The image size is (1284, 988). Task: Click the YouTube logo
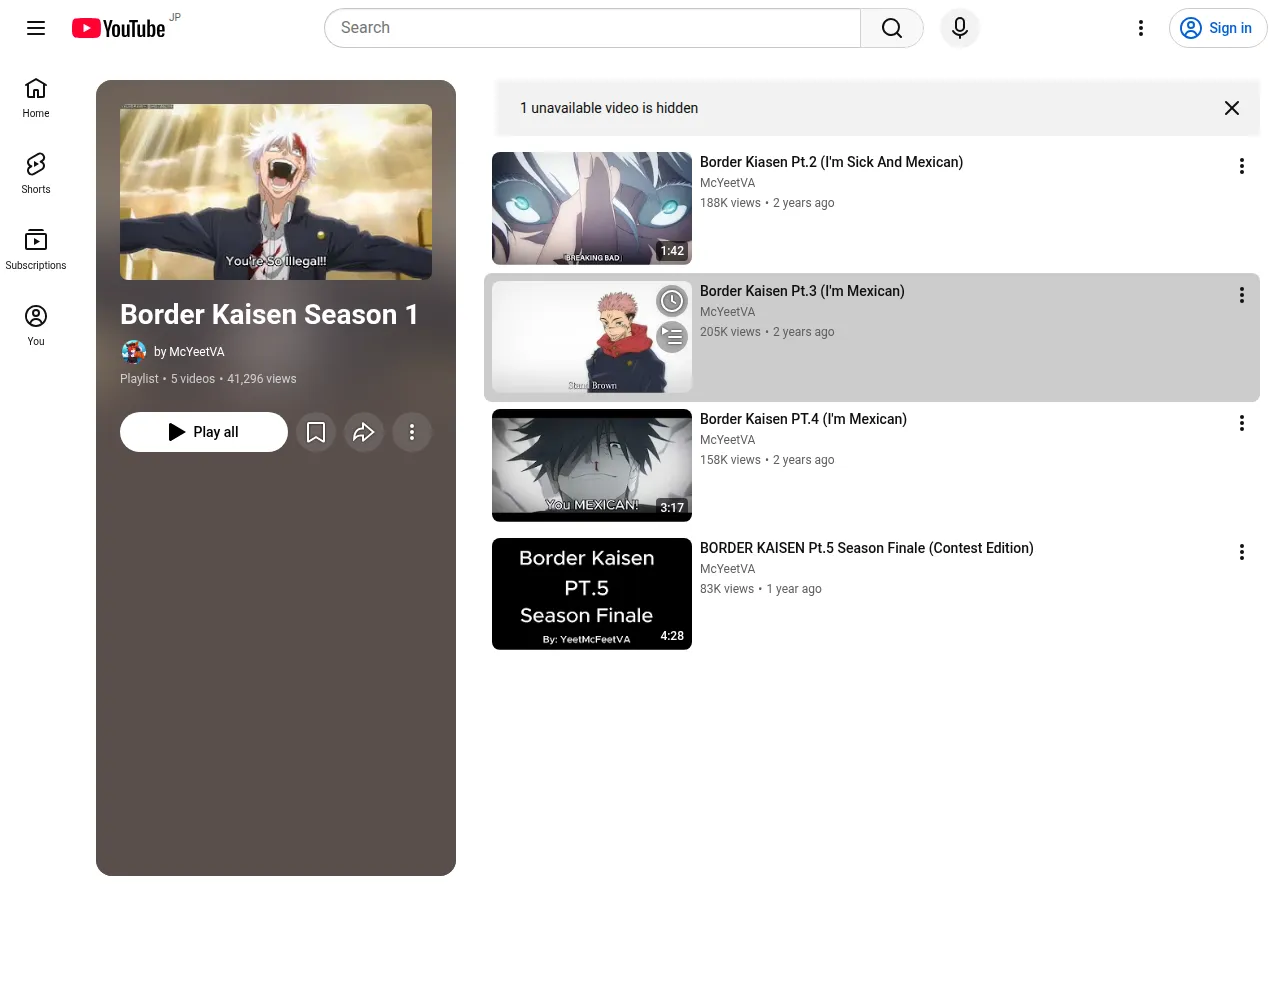pyautogui.click(x=118, y=28)
